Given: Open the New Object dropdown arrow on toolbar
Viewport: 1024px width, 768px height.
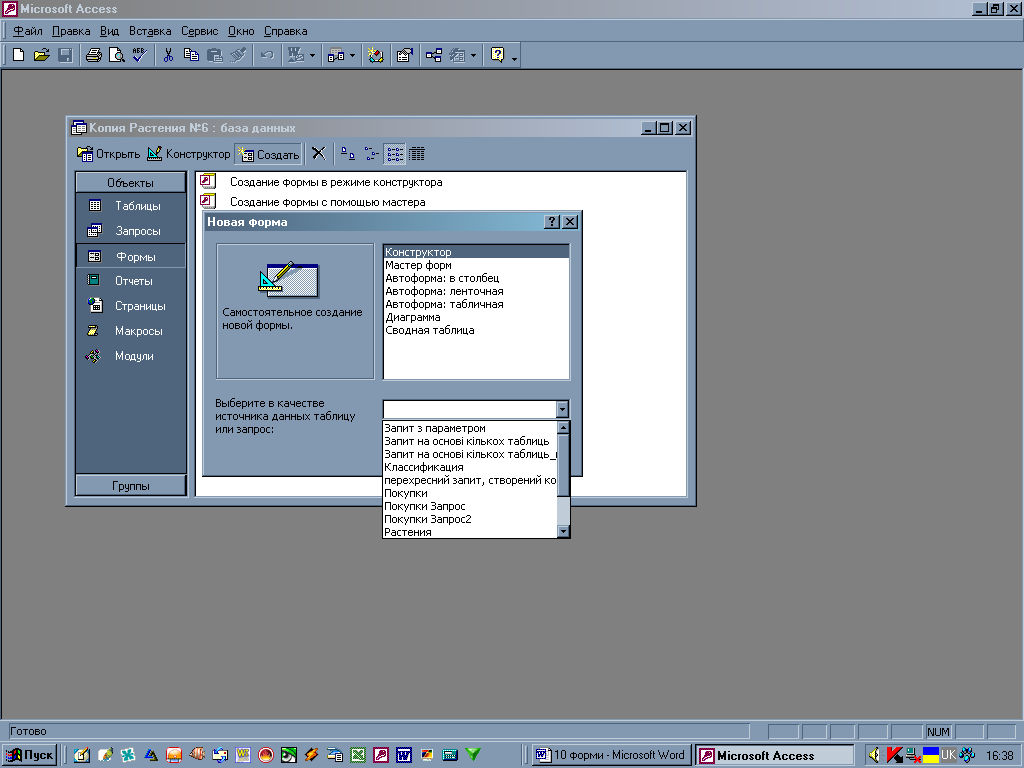Looking at the screenshot, I should coord(473,56).
